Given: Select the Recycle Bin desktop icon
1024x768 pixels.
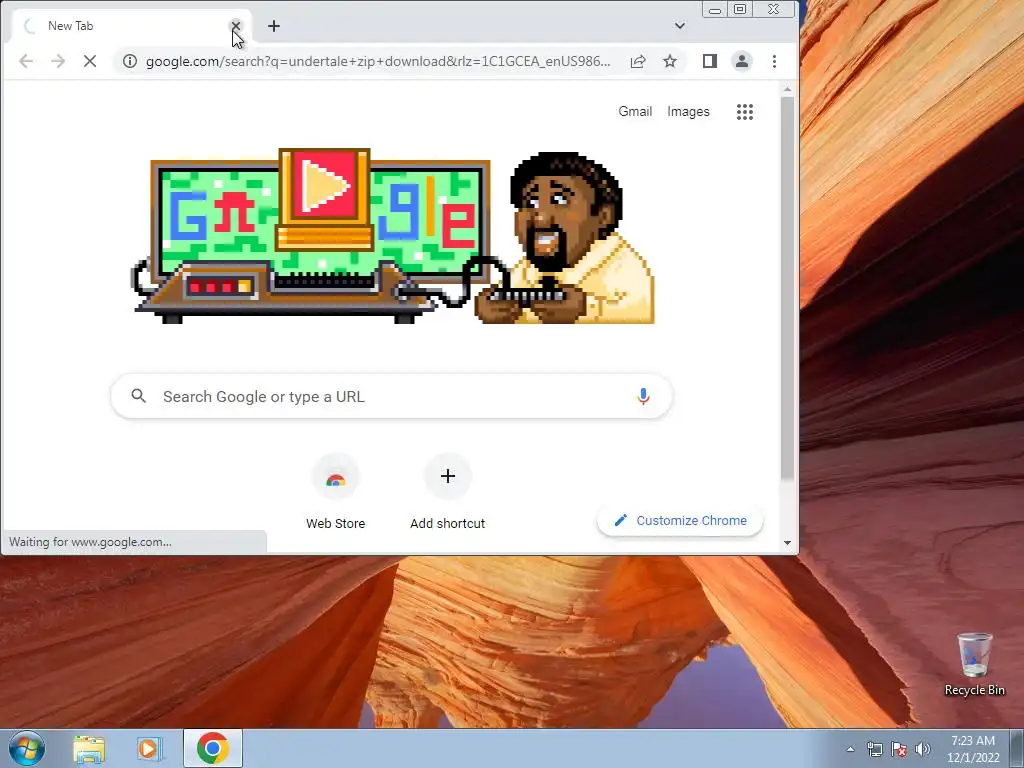Looking at the screenshot, I should pyautogui.click(x=974, y=665).
